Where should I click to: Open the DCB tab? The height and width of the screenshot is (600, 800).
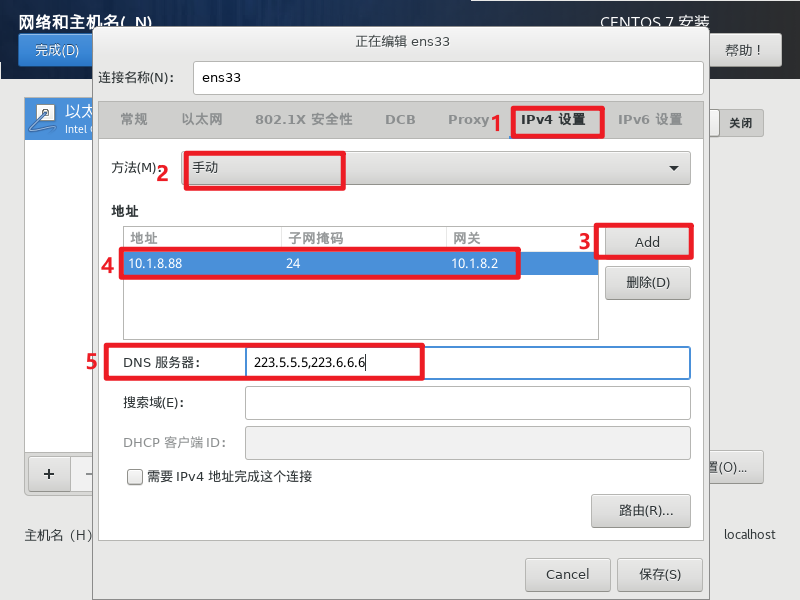400,119
